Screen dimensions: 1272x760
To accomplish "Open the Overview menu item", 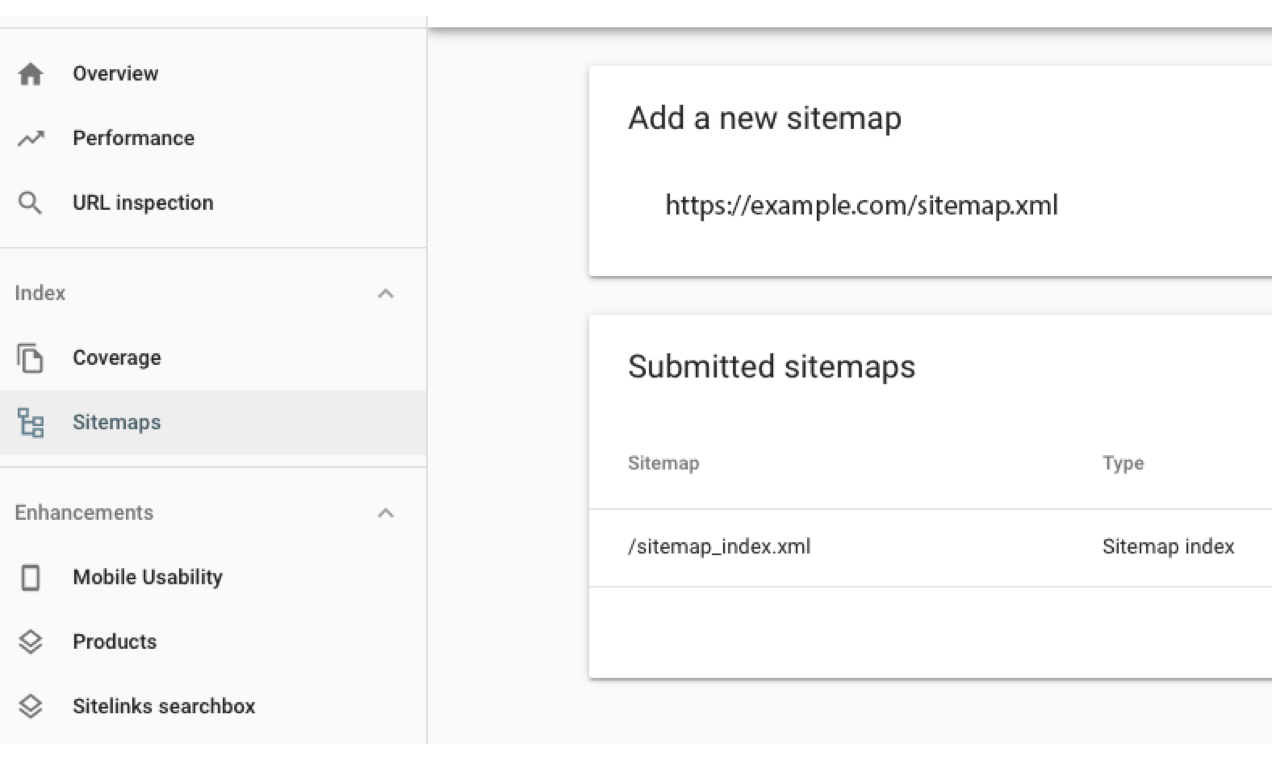I will [x=213, y=74].
